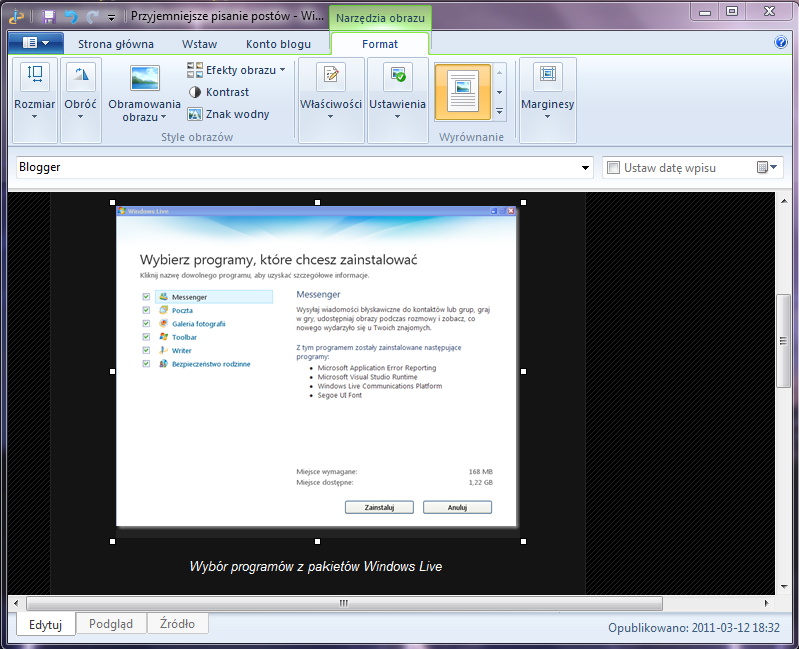799x649 pixels.
Task: Switch to the Strona główna tab
Action: [x=116, y=44]
